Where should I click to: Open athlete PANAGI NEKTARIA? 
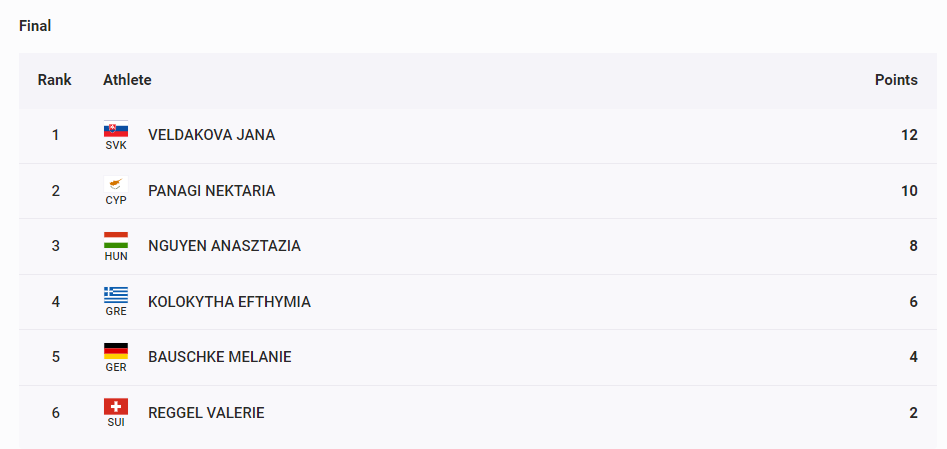pyautogui.click(x=211, y=191)
